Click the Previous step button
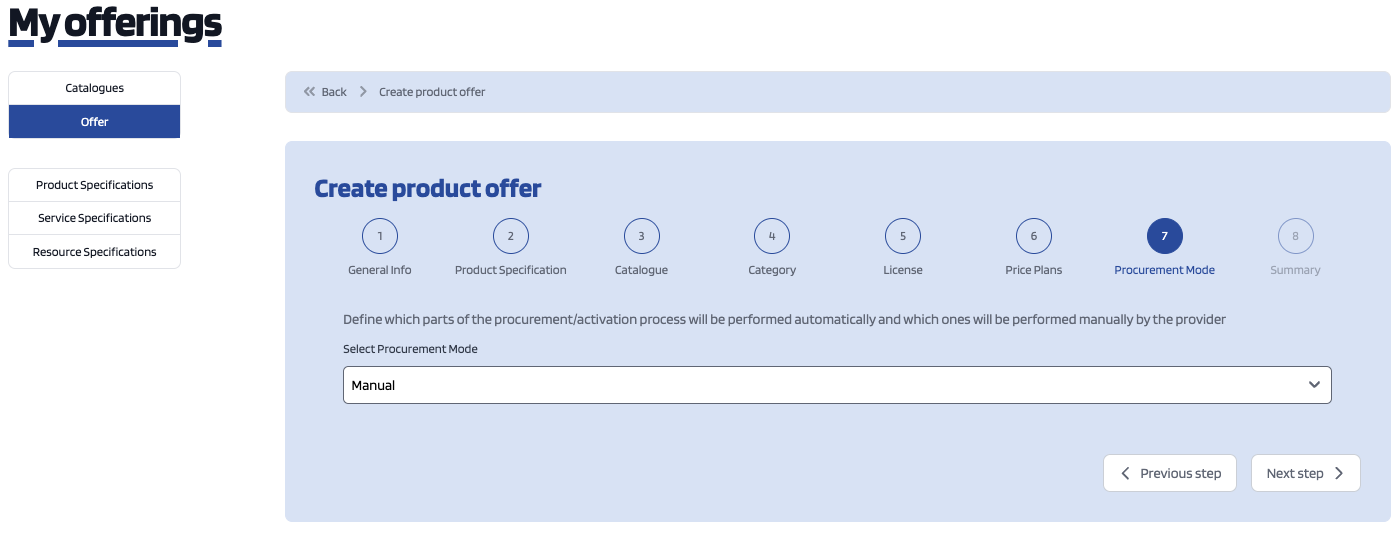The image size is (1400, 538). coord(1170,473)
